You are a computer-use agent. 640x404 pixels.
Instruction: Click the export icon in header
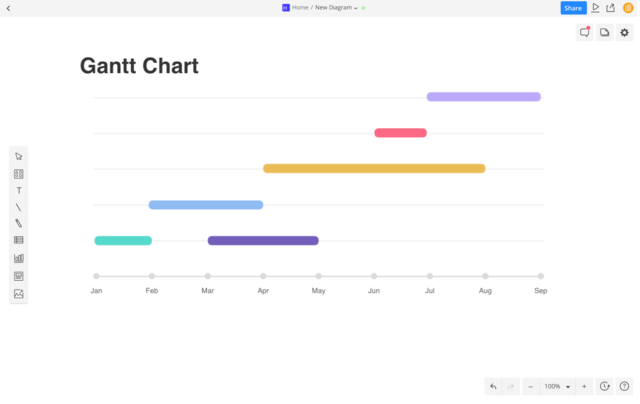tap(611, 8)
